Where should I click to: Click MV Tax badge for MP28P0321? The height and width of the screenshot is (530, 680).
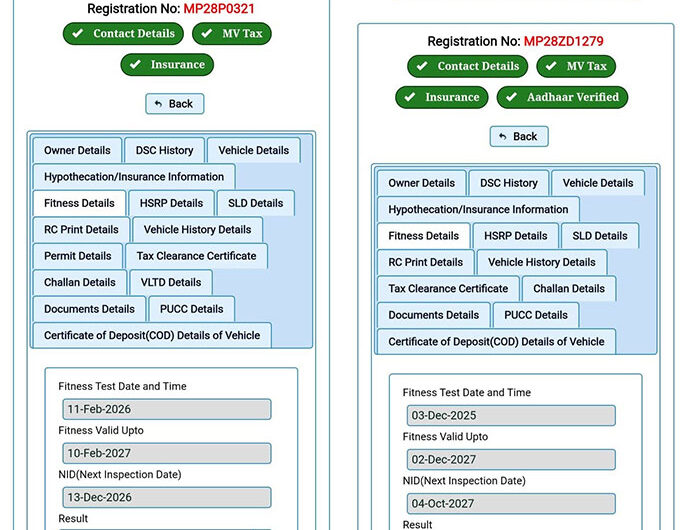[x=233, y=33]
